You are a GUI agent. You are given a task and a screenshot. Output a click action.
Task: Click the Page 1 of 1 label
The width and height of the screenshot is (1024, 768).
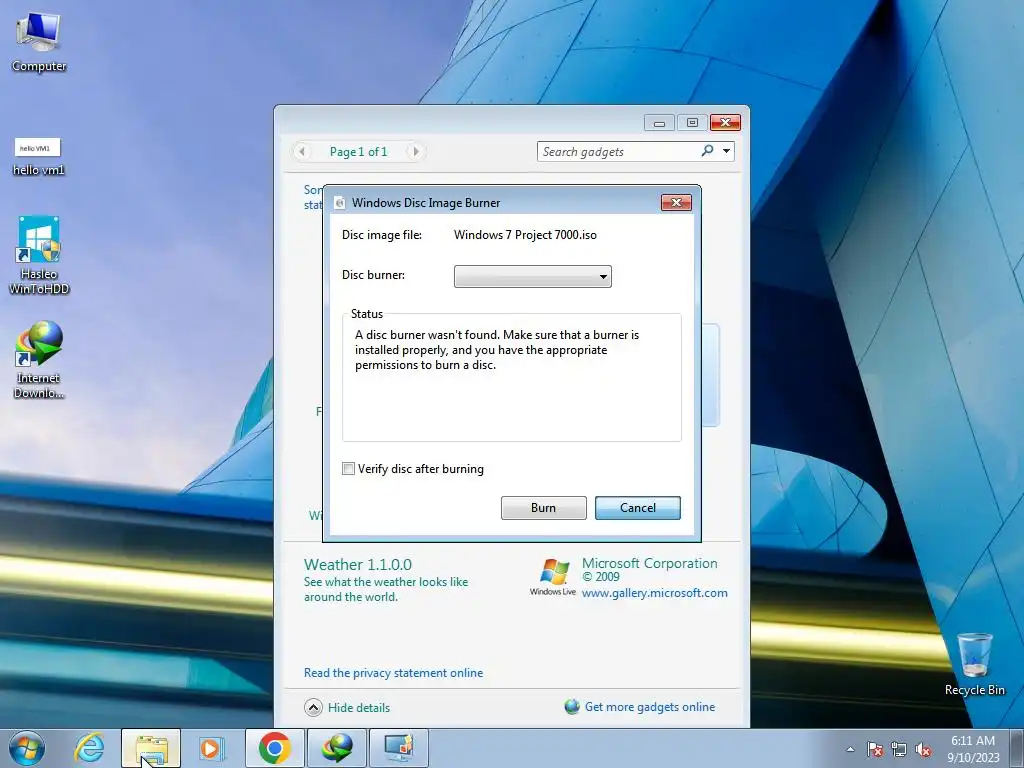tap(359, 152)
